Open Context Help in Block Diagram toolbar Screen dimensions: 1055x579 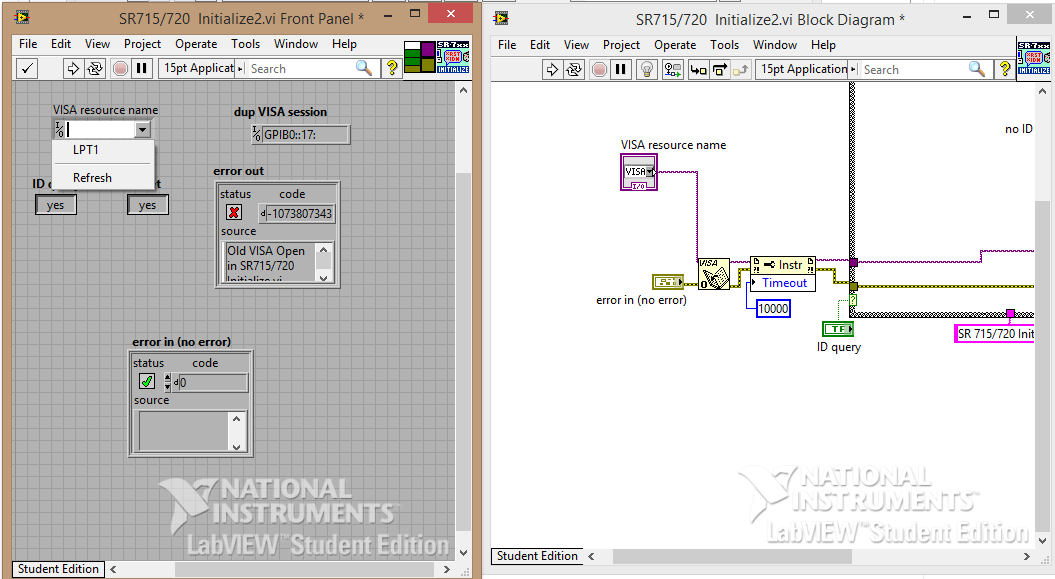point(1005,69)
